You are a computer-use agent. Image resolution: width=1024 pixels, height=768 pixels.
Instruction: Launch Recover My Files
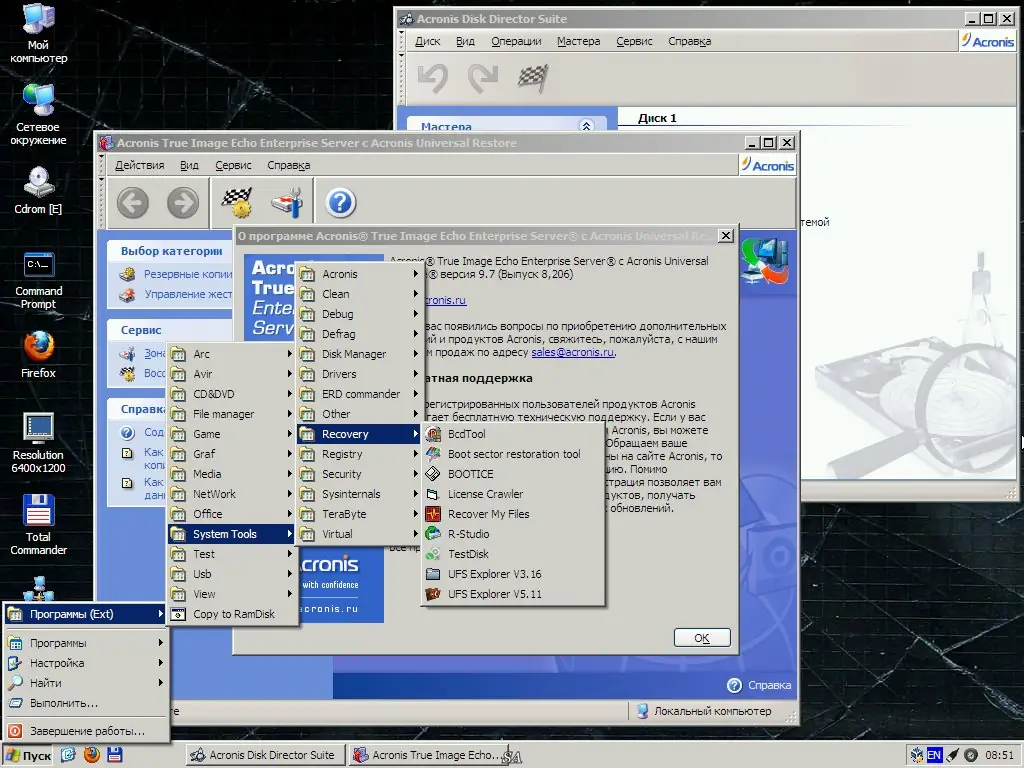click(513, 514)
